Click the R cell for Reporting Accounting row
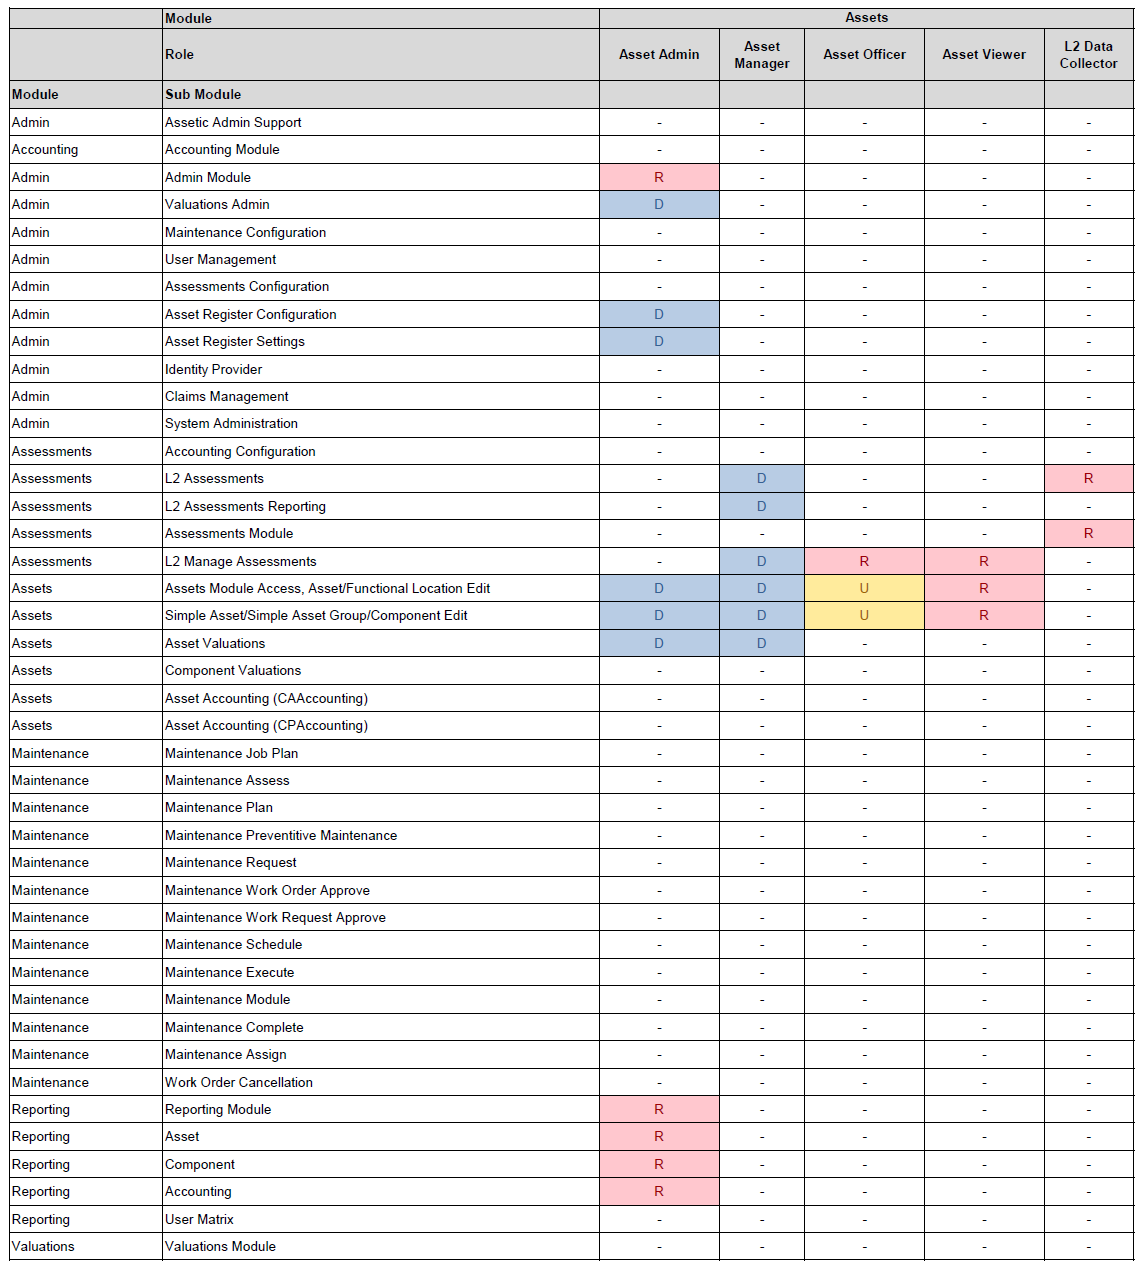The image size is (1143, 1269). 659,1191
